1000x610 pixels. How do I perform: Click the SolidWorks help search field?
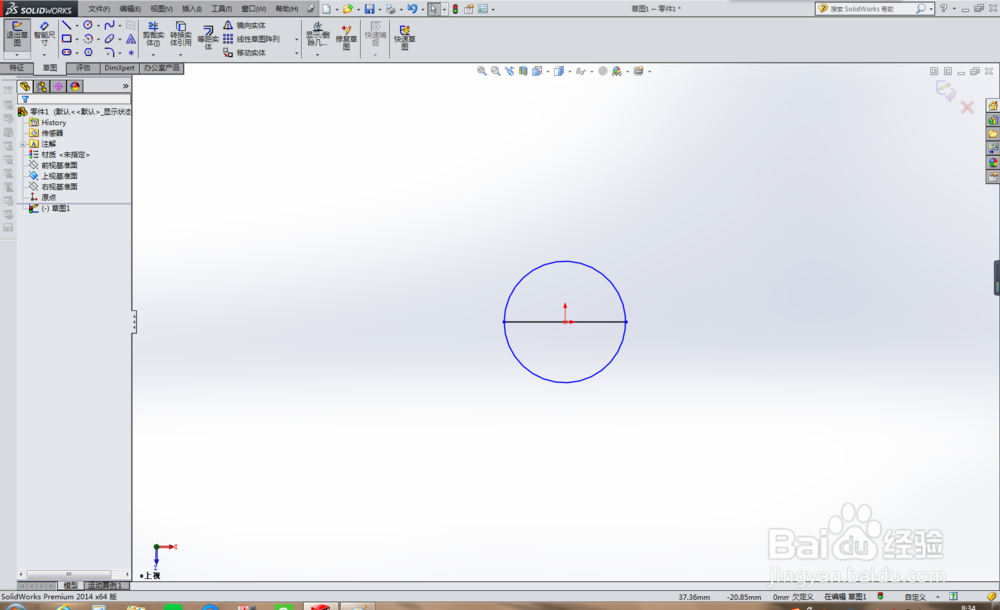(871, 9)
